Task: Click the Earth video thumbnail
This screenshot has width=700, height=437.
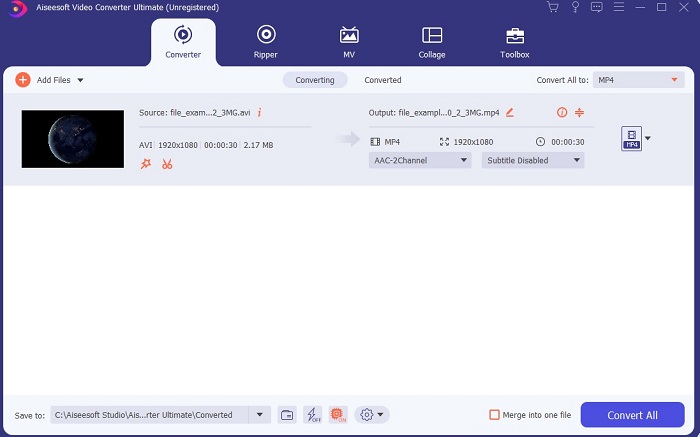Action: pos(73,139)
